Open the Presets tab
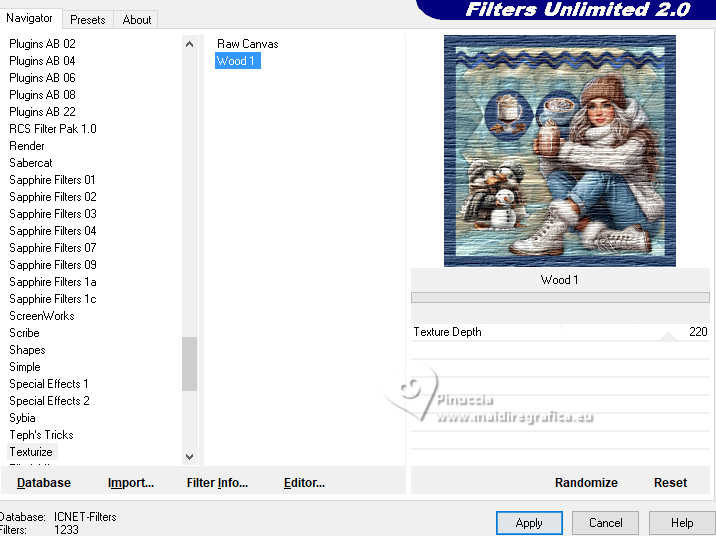Screen dimensions: 716x536 [x=88, y=20]
